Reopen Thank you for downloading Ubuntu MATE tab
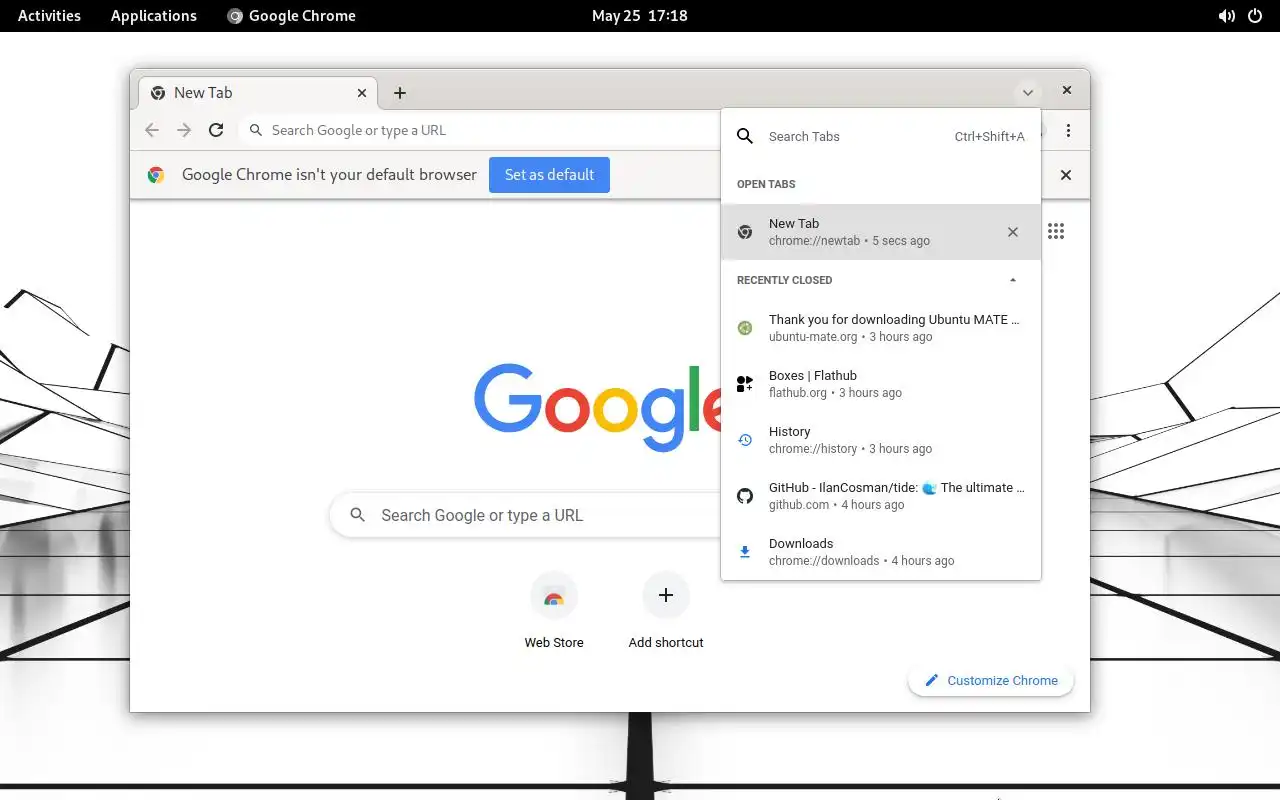The width and height of the screenshot is (1280, 800). (881, 328)
